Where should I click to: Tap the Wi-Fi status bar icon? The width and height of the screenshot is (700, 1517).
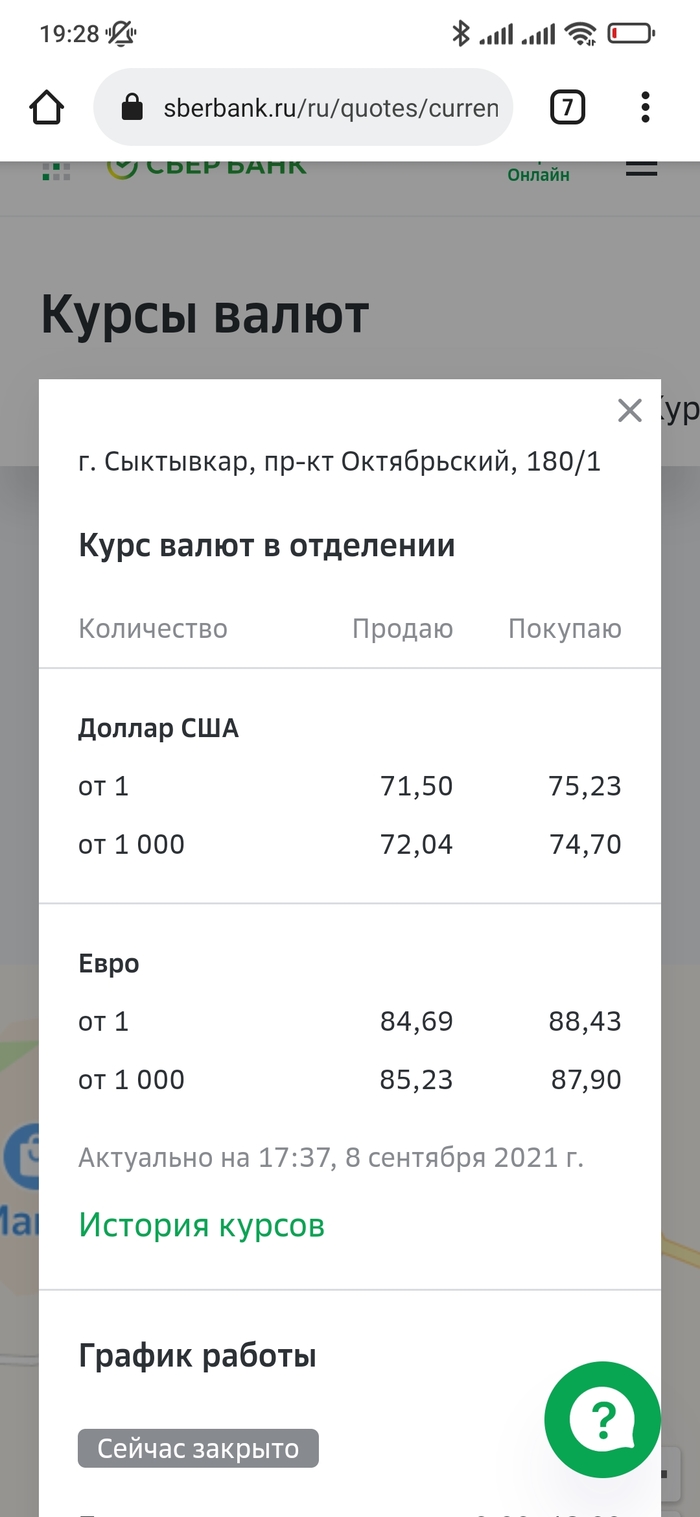(x=580, y=34)
